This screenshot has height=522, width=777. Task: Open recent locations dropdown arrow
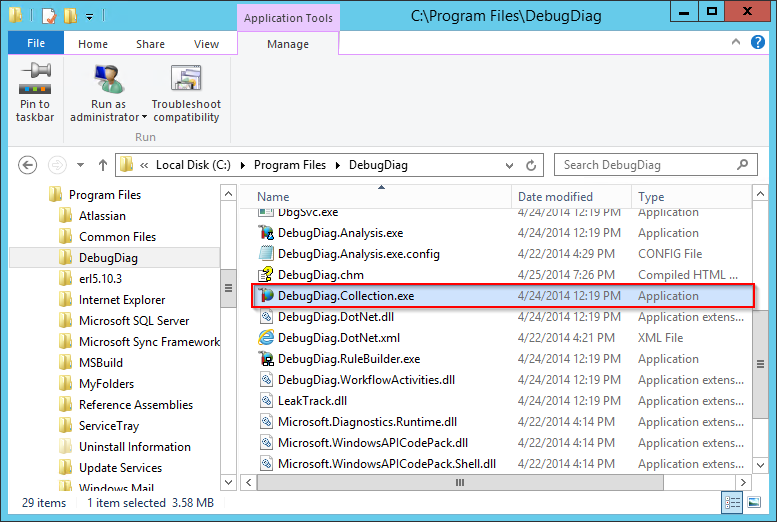(x=80, y=165)
